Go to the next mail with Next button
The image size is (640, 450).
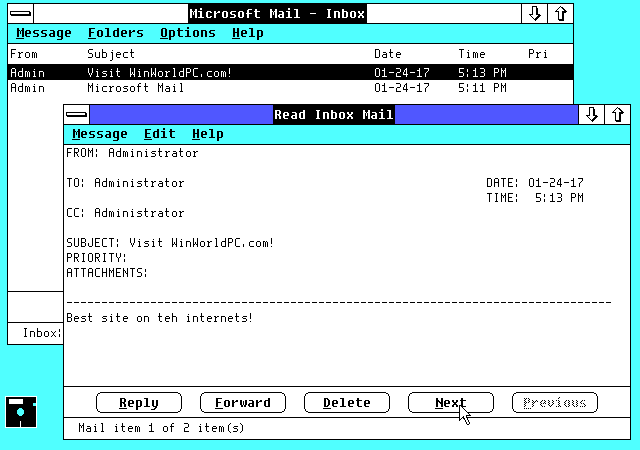pyautogui.click(x=451, y=403)
